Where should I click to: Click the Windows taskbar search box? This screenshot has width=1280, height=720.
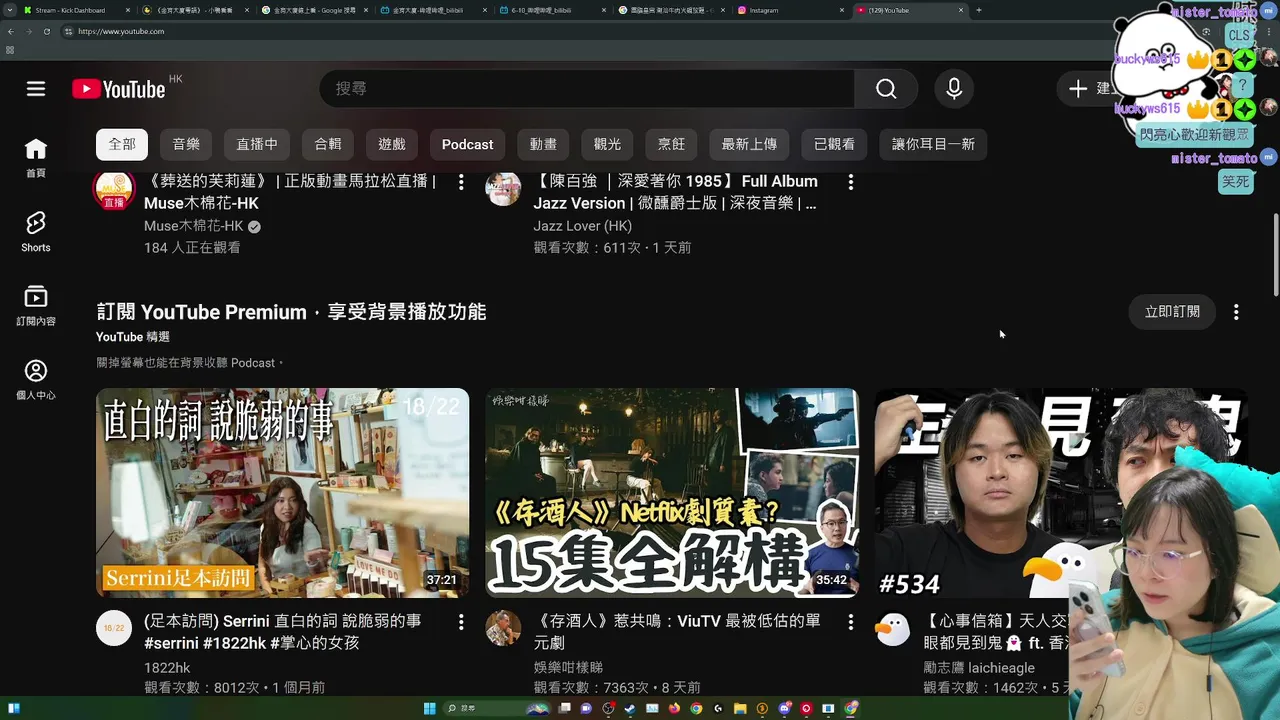tap(497, 708)
